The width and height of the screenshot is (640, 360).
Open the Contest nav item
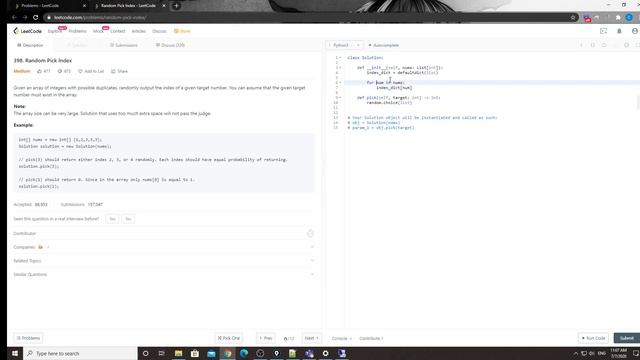(118, 31)
